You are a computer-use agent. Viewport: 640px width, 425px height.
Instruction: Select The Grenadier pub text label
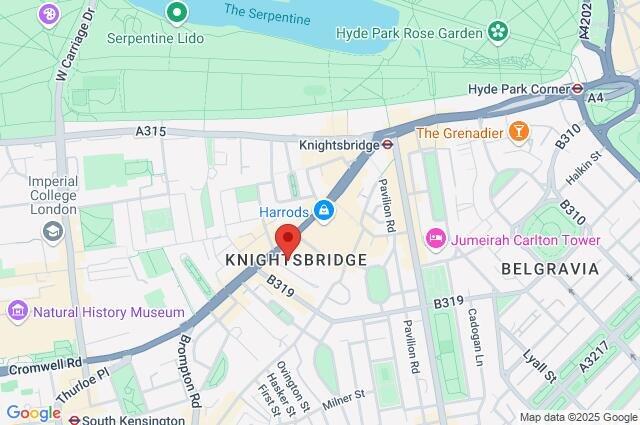click(x=460, y=133)
